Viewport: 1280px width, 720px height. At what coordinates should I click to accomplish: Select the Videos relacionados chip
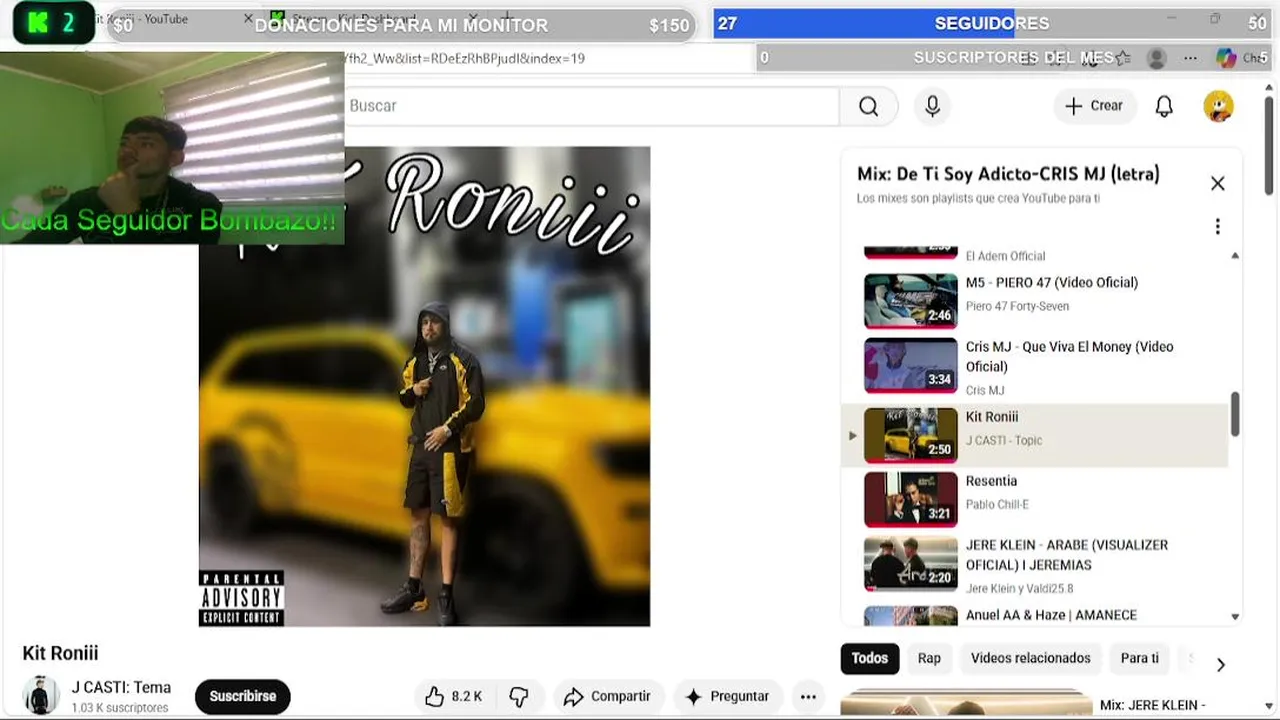(1030, 658)
